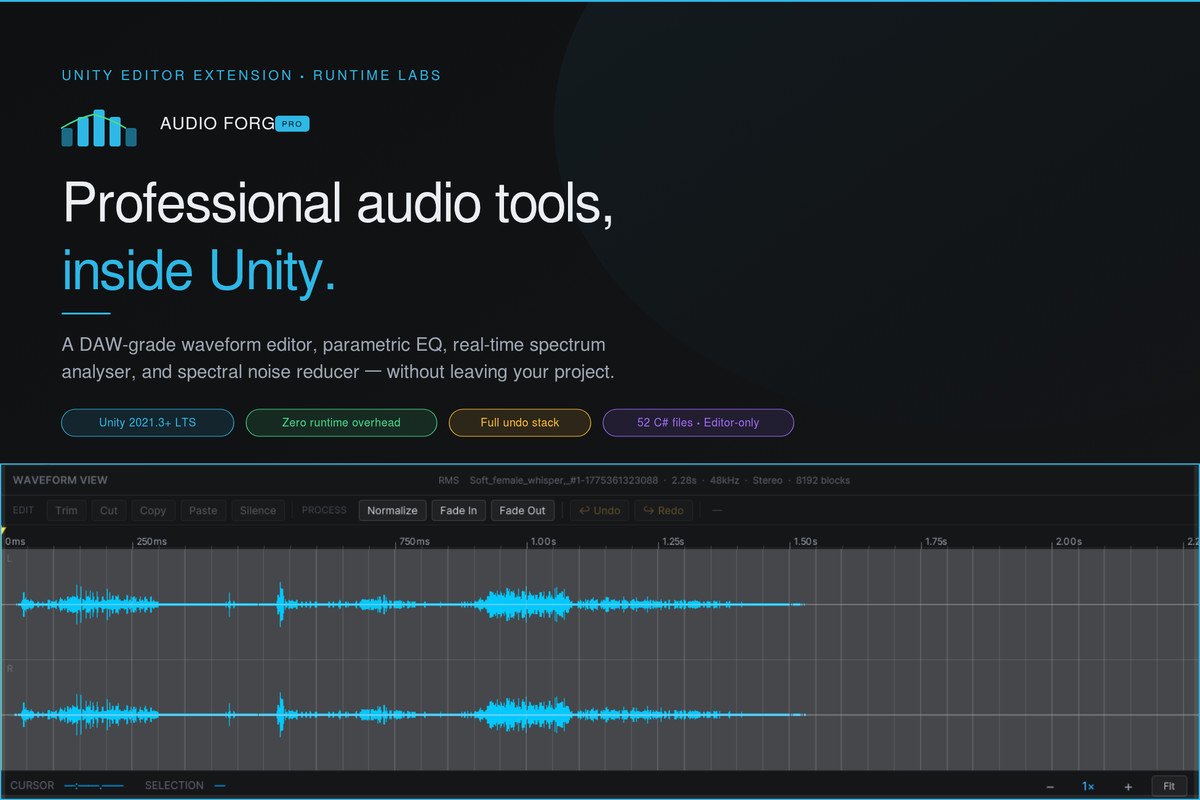The image size is (1200, 800).
Task: Click the AUDIO FORGE product name
Action: click(217, 124)
